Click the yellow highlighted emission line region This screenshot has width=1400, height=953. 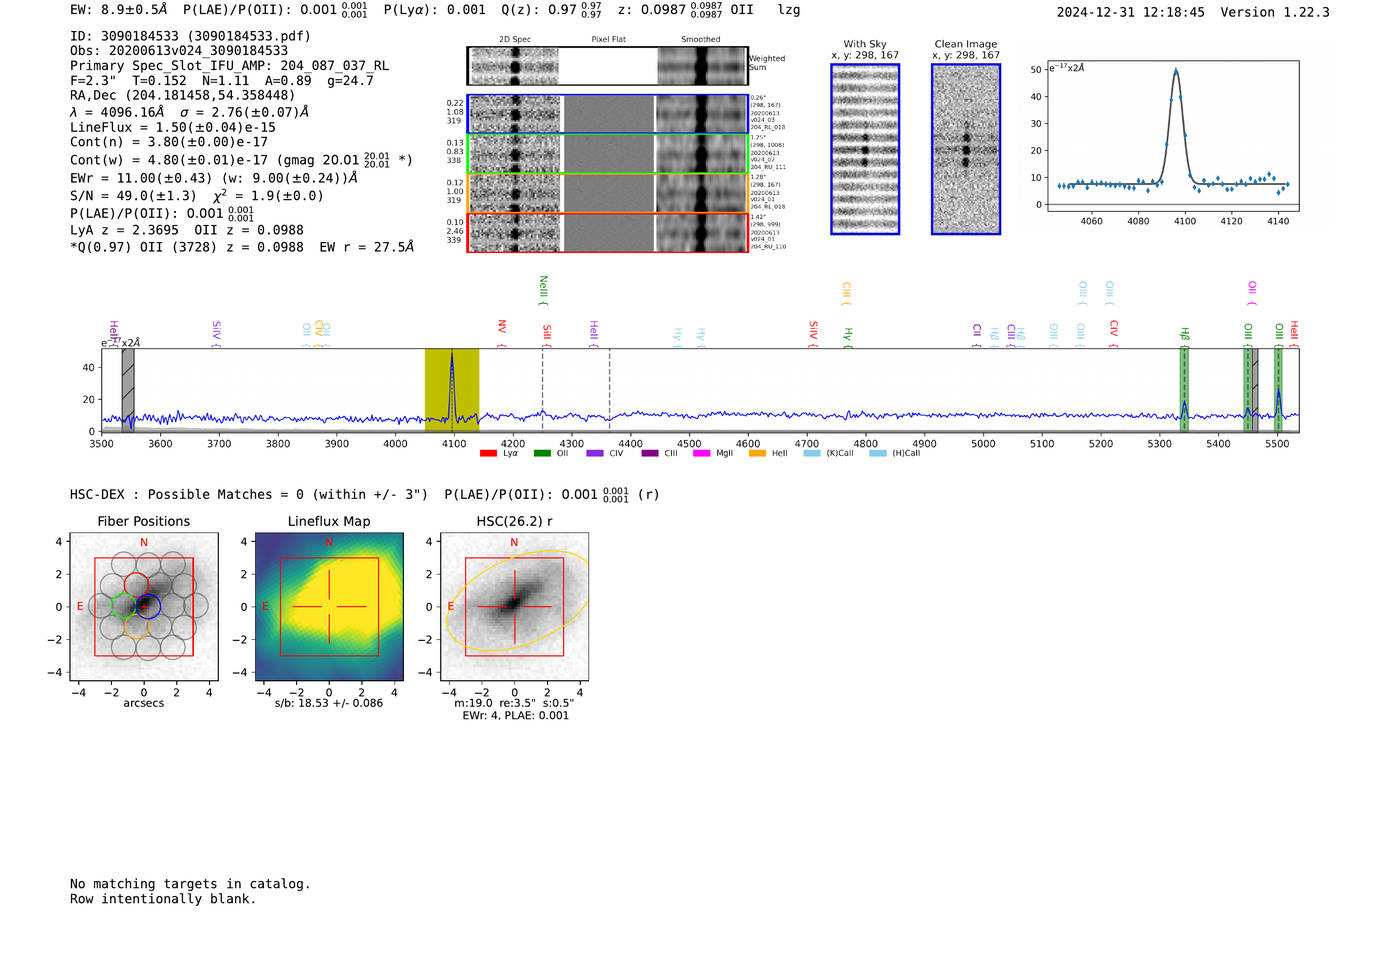tap(452, 390)
